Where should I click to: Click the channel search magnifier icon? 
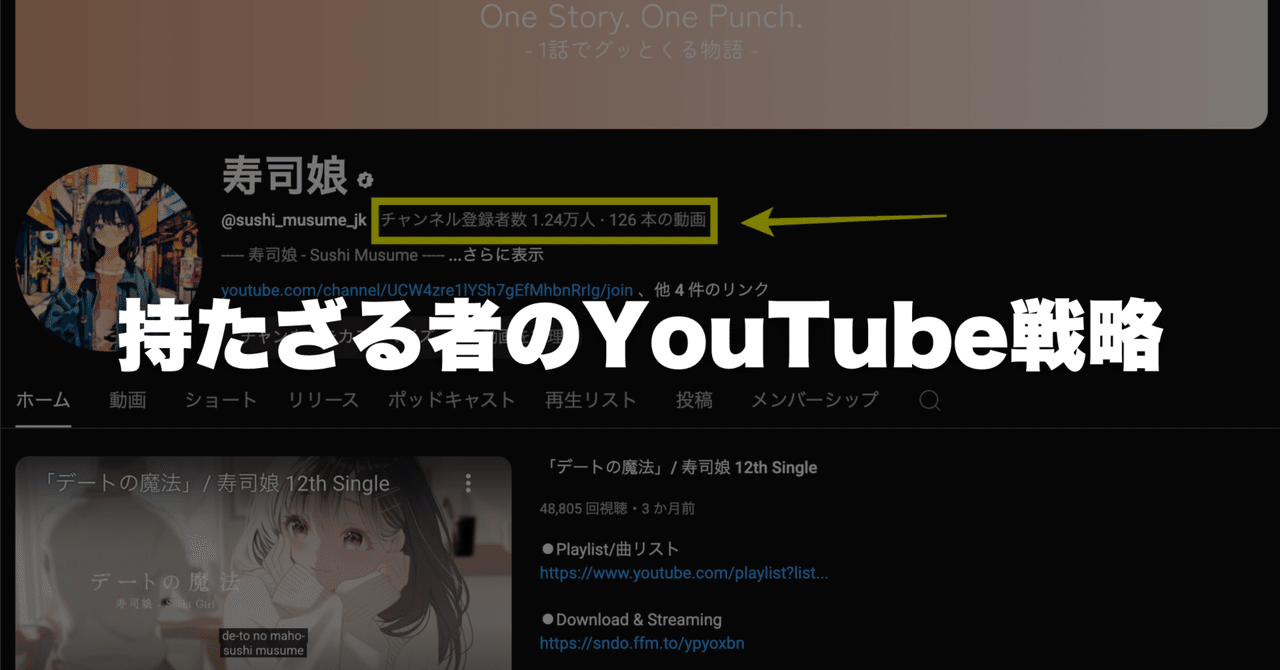click(x=930, y=401)
